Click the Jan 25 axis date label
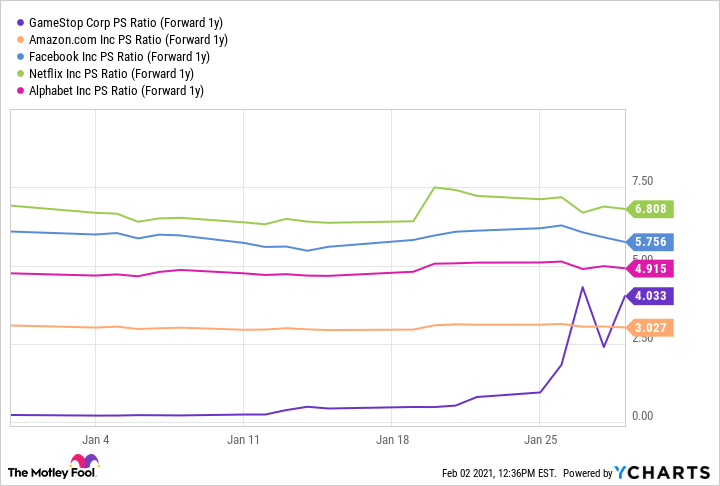The image size is (720, 486). 541,439
